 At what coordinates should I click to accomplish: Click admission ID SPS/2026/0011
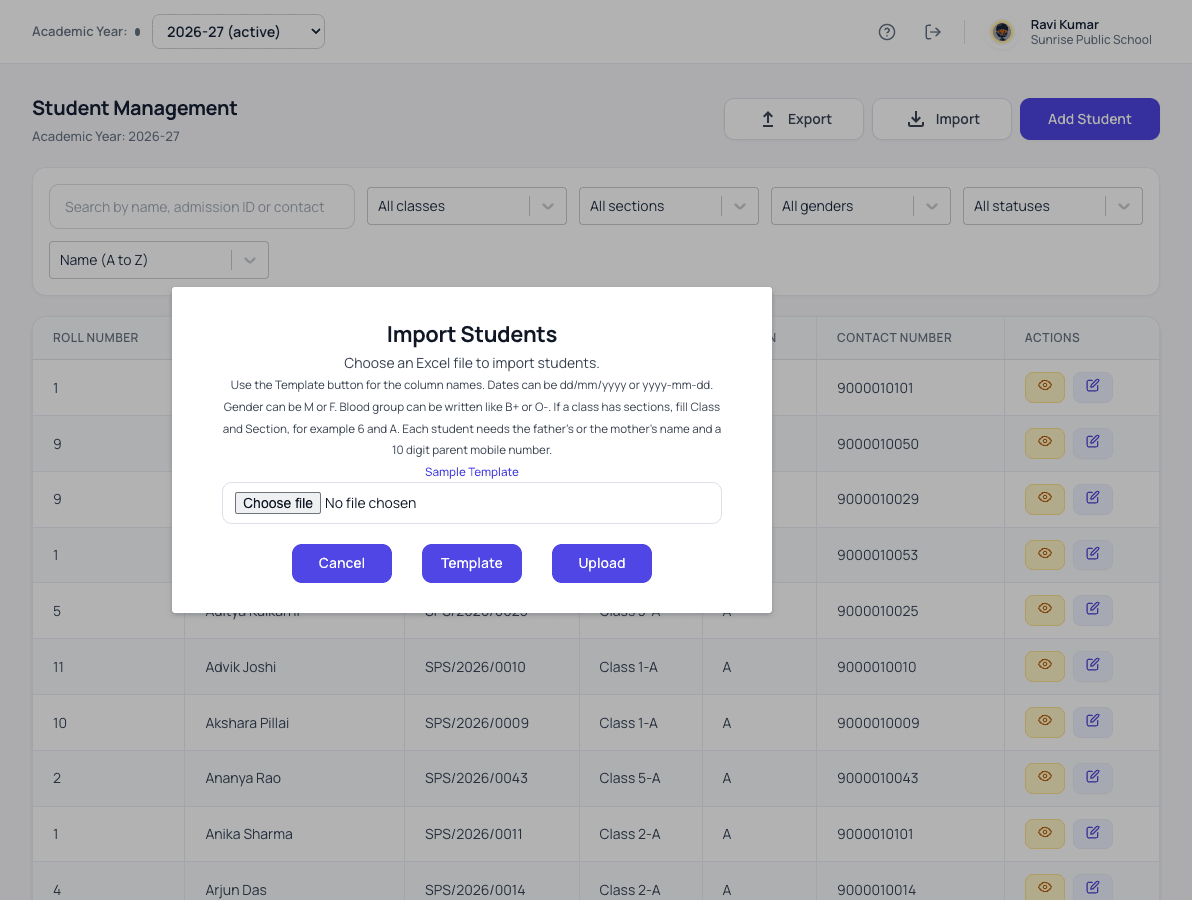(474, 834)
